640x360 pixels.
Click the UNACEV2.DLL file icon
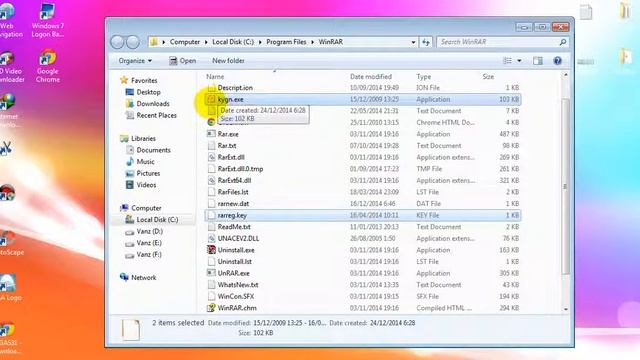[211, 238]
